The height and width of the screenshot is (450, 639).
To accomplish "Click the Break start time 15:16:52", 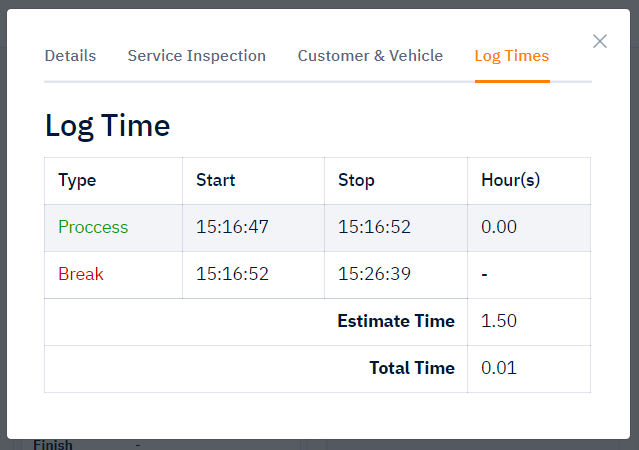I will (232, 274).
